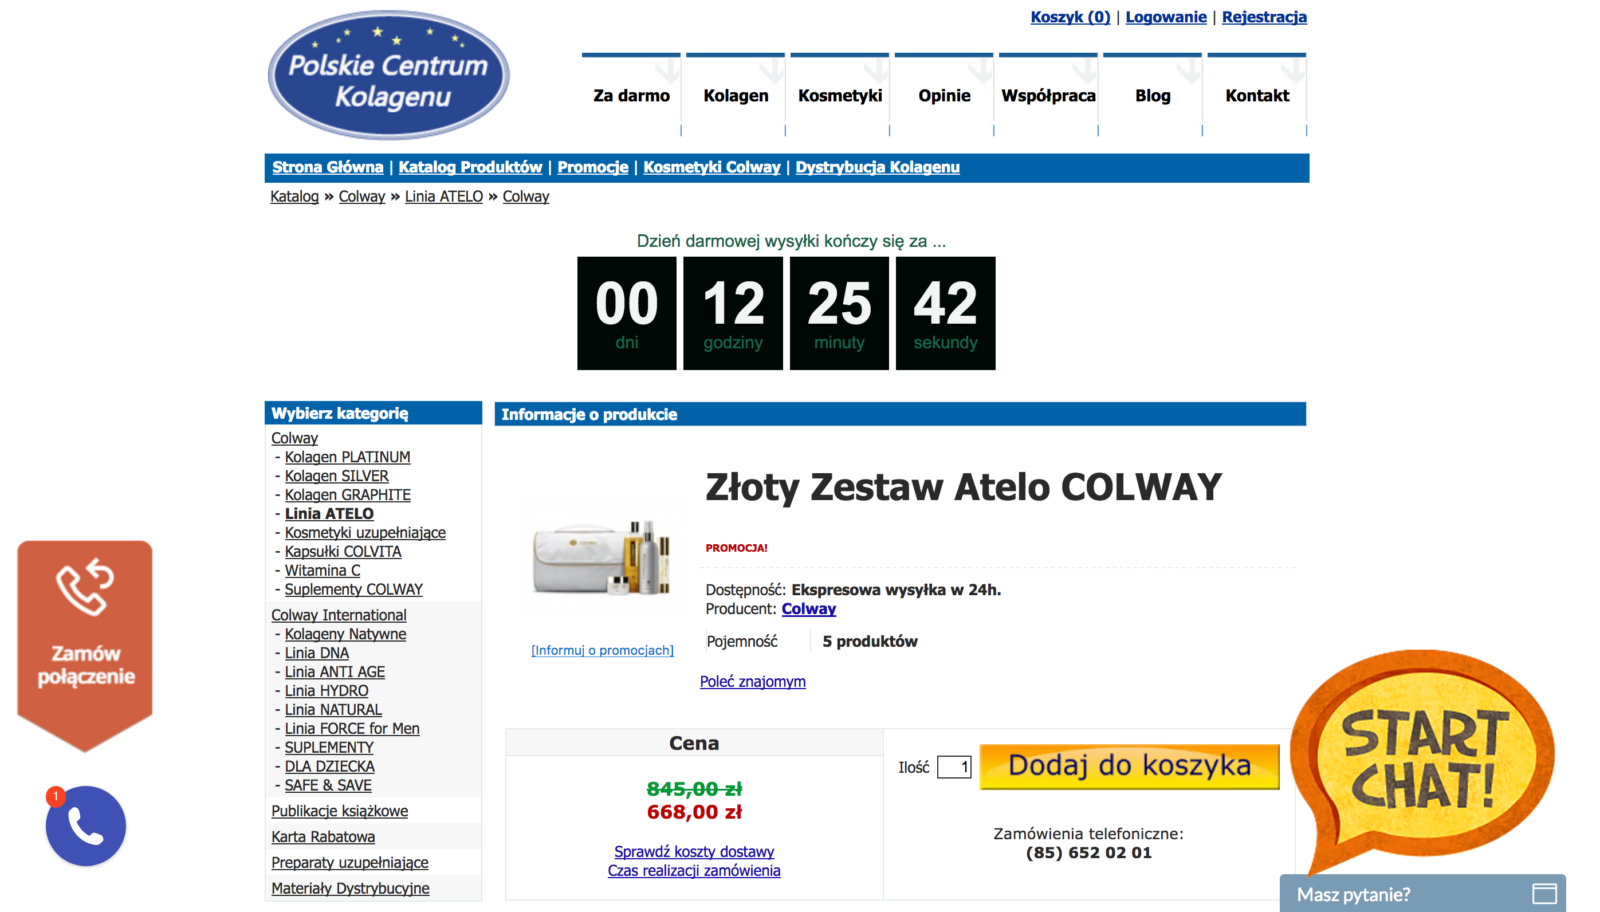
Task: Click the blue phone icon with notification badge
Action: click(85, 826)
